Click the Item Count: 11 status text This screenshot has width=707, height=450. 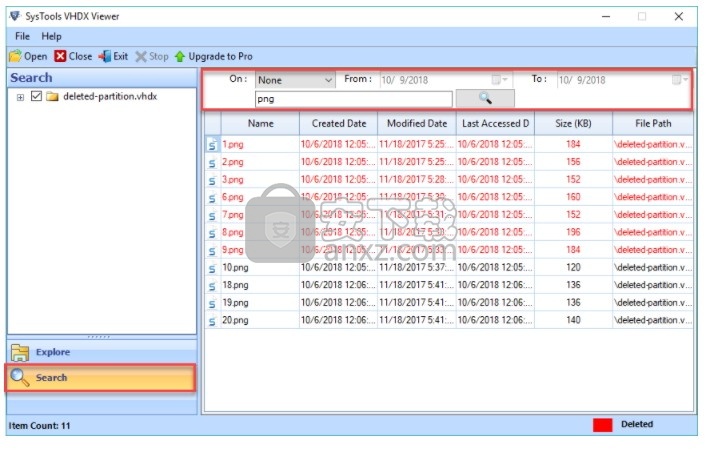(x=39, y=426)
